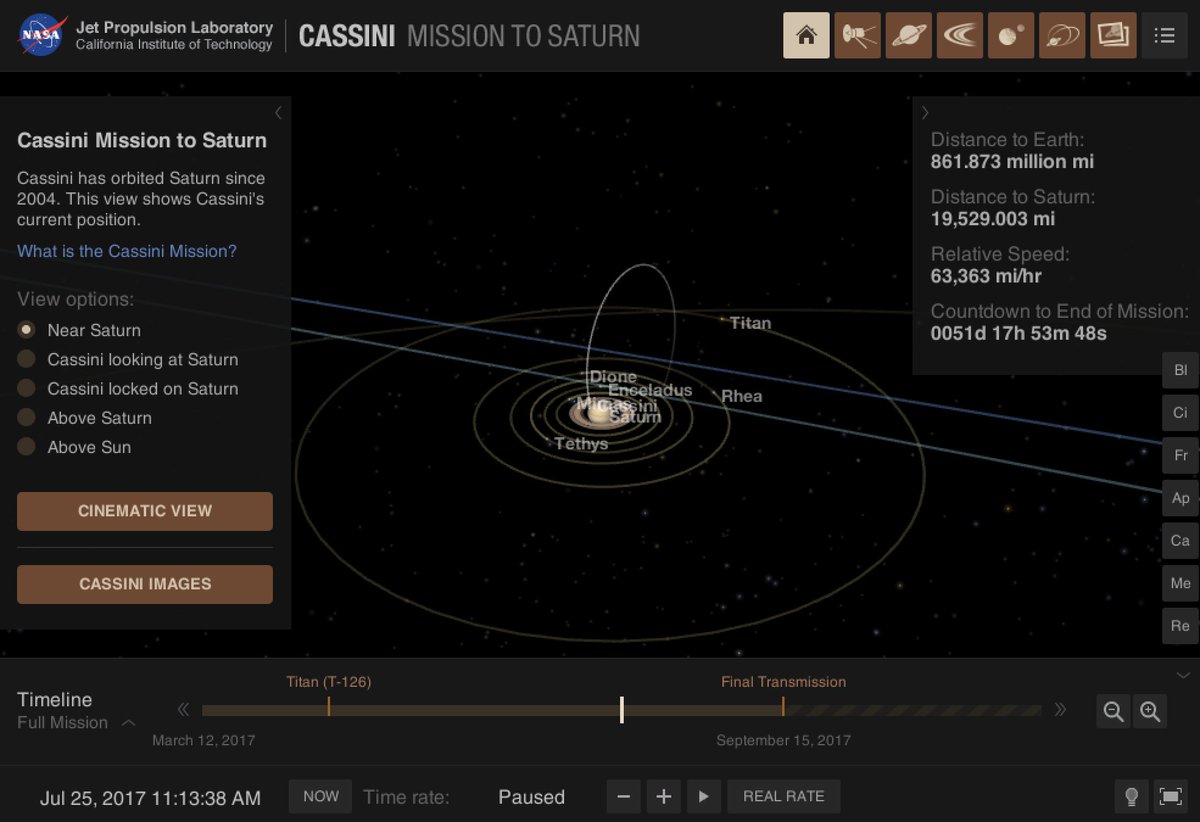Choose the Above Sun view option
Image resolution: width=1200 pixels, height=822 pixels.
[27, 447]
